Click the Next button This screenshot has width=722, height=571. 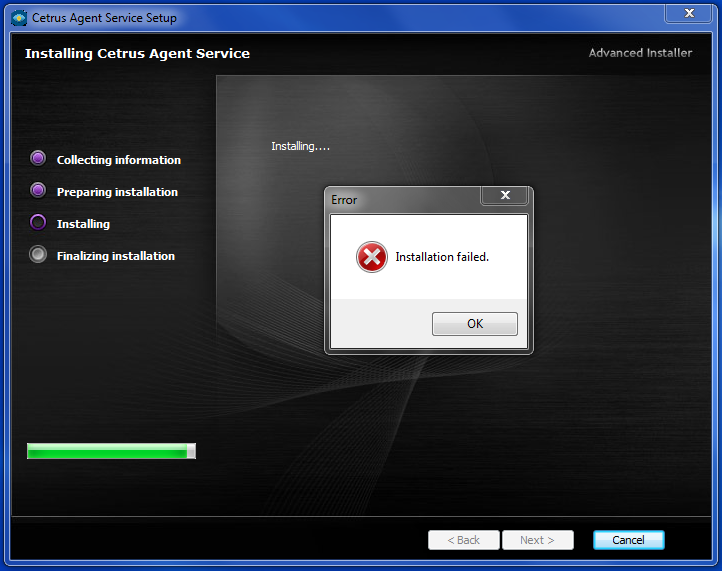[x=537, y=540]
